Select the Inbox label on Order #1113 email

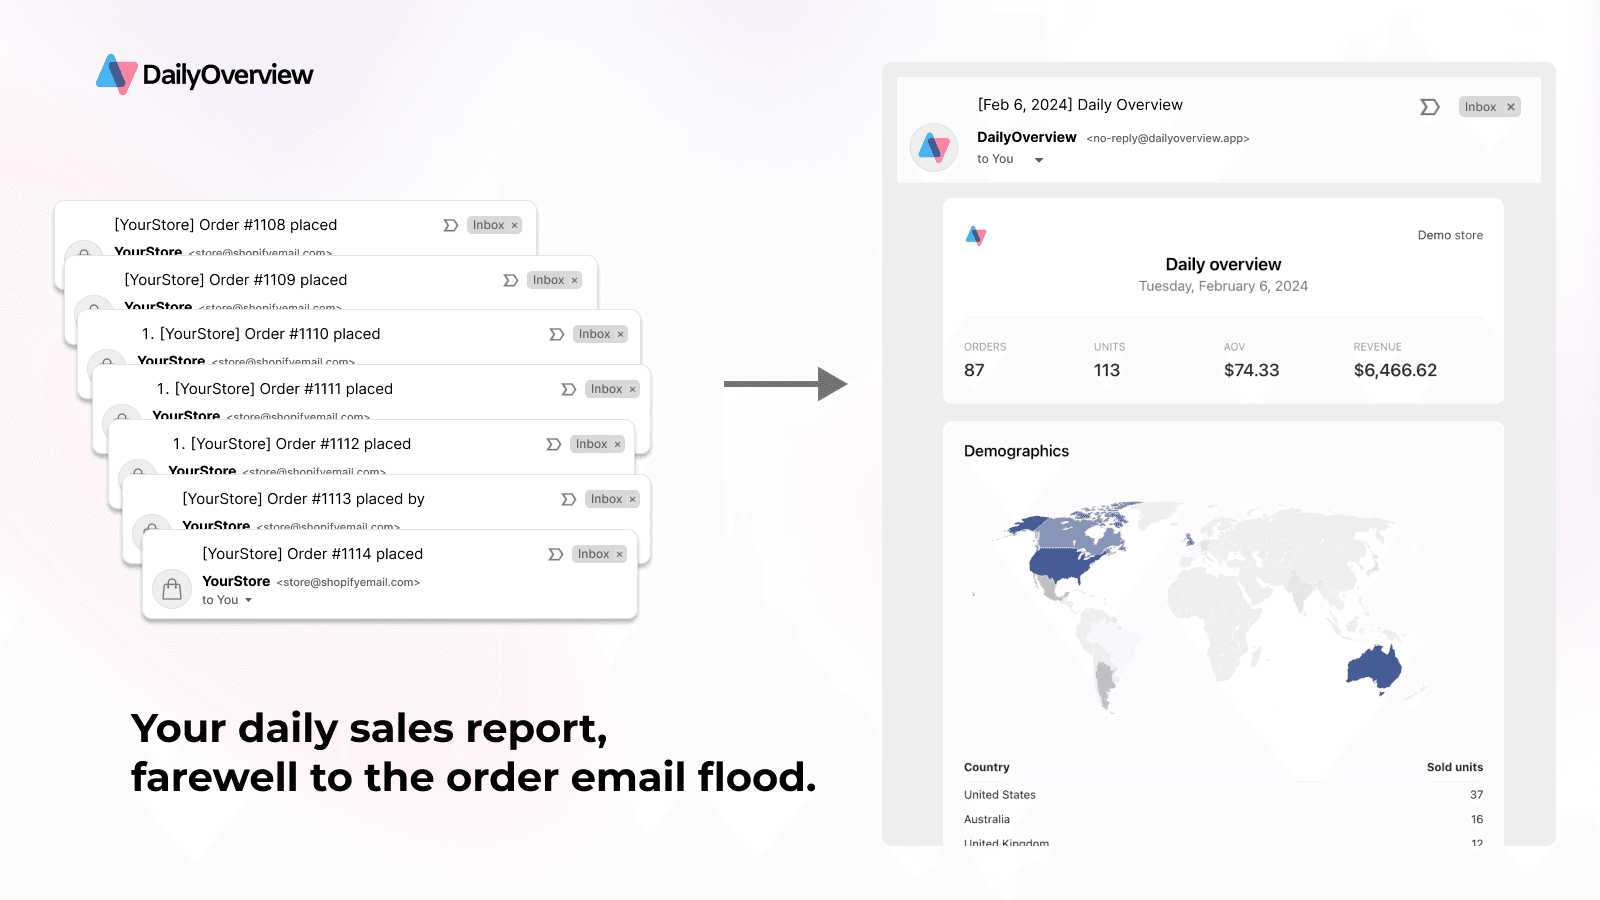click(x=605, y=498)
